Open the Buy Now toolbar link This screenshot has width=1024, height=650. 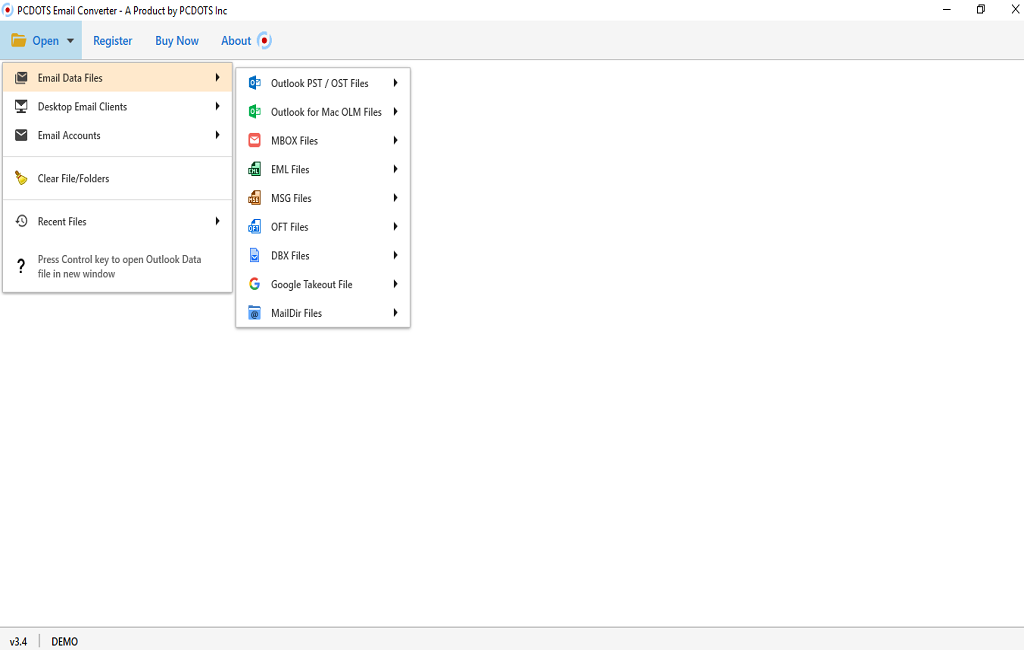click(x=177, y=41)
